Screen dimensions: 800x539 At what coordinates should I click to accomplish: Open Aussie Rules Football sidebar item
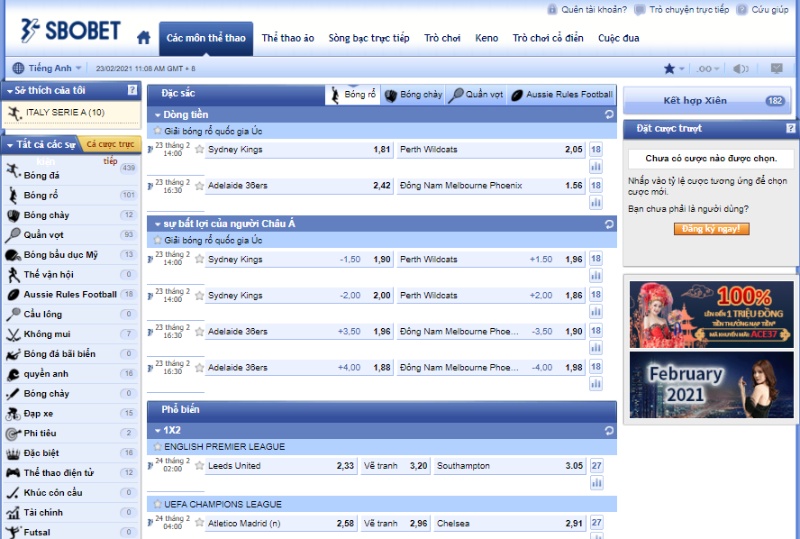pyautogui.click(x=70, y=295)
